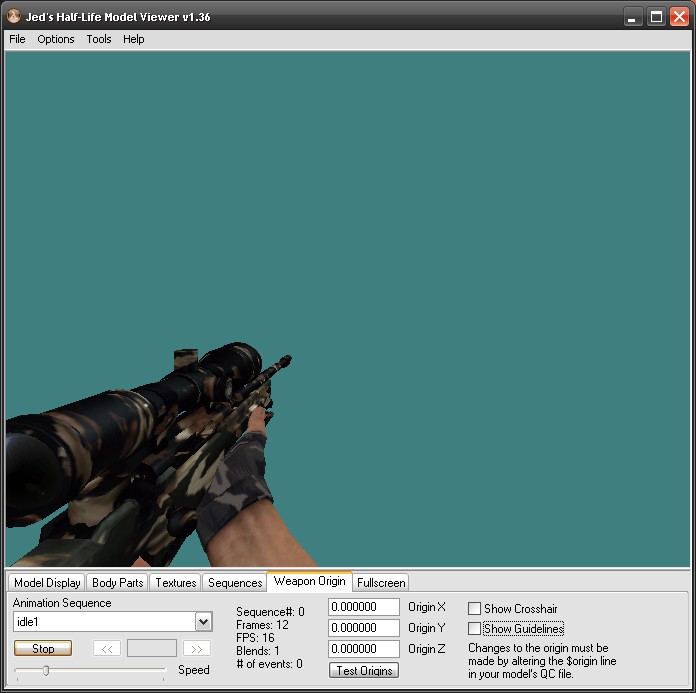
Task: Select the Weapon Origin tab
Action: coord(309,581)
